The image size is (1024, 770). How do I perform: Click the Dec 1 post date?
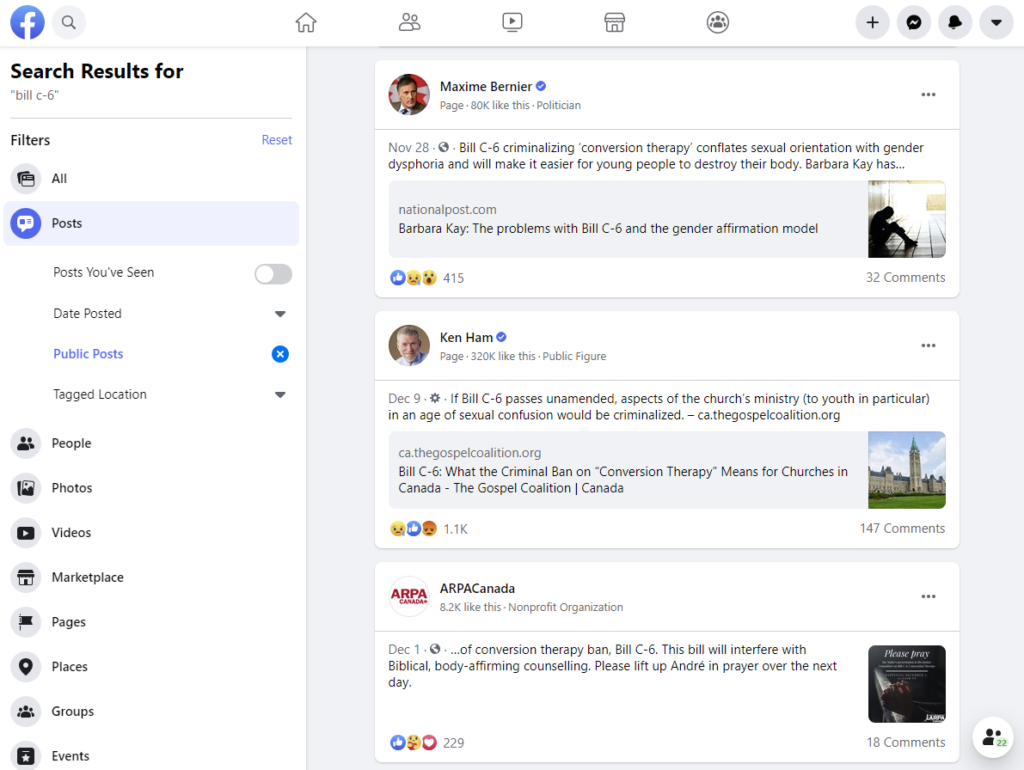[404, 650]
